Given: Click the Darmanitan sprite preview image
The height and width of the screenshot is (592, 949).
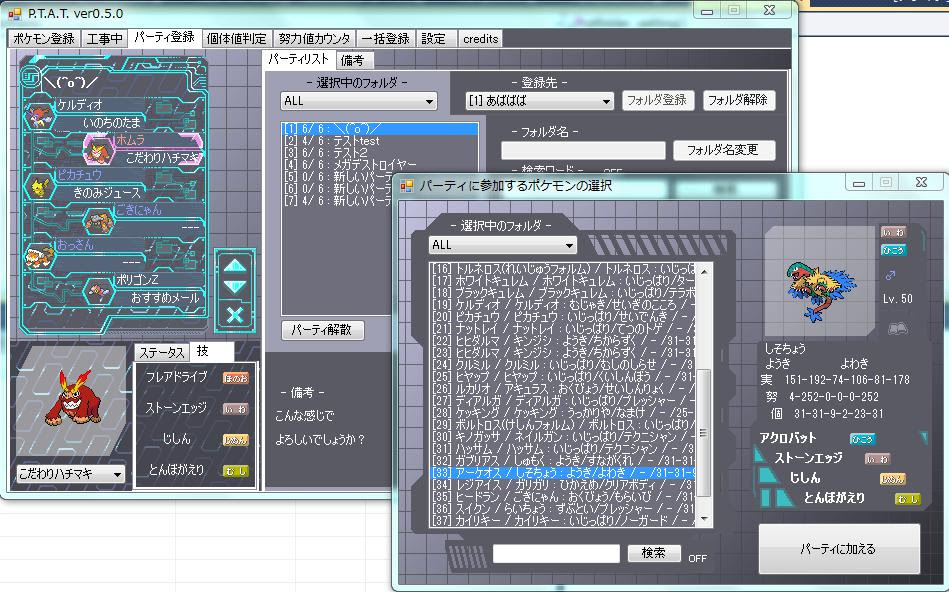Looking at the screenshot, I should click(71, 402).
